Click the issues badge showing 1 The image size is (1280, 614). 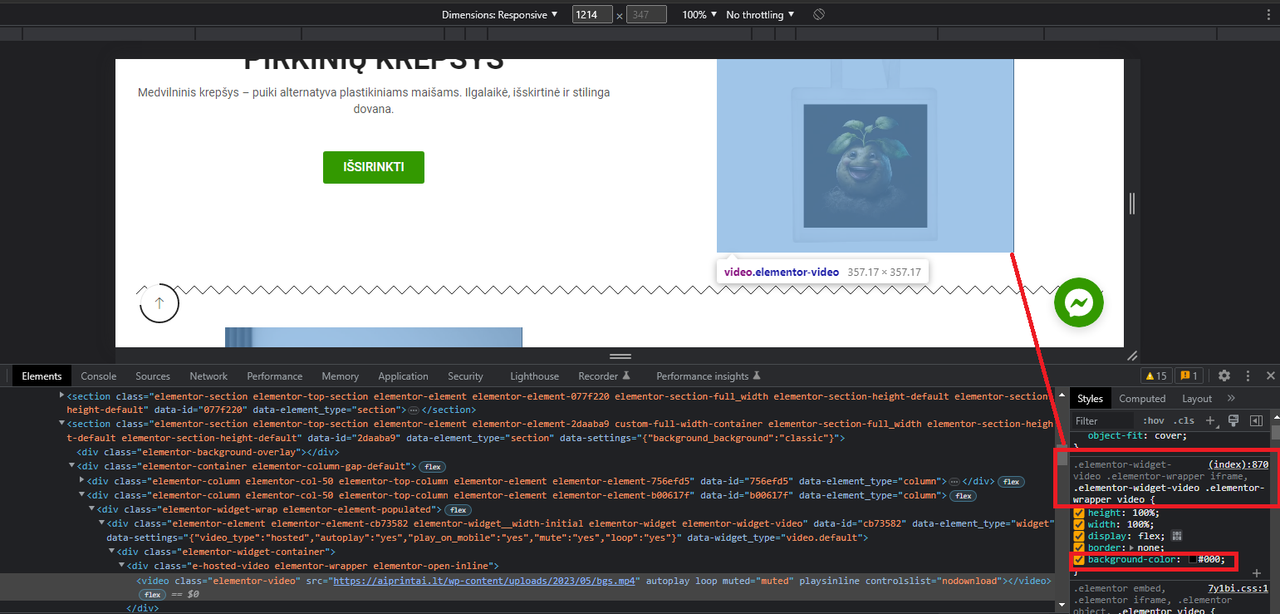[1189, 376]
